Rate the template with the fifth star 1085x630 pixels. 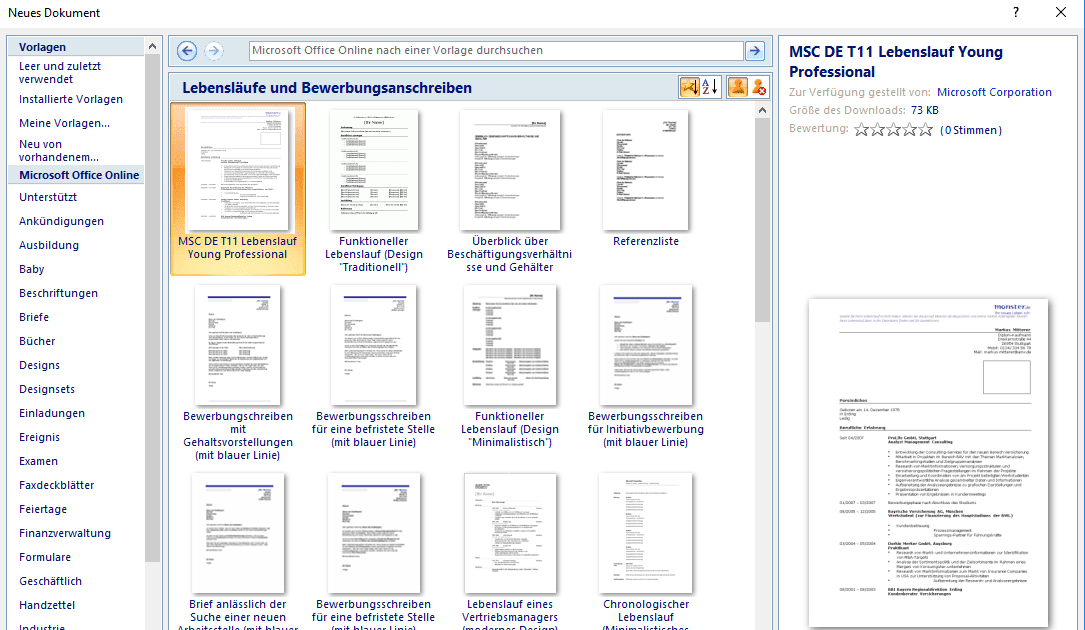coord(926,129)
